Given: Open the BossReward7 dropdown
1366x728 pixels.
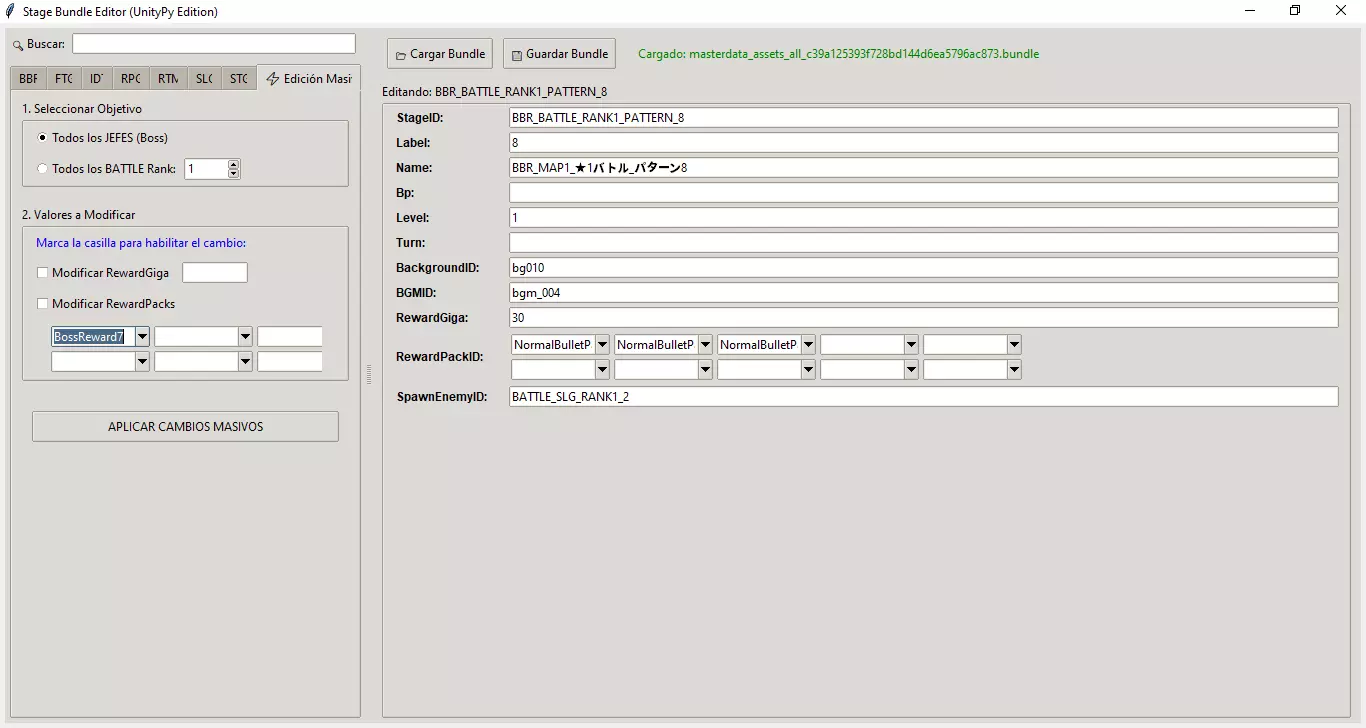Looking at the screenshot, I should click(x=142, y=337).
